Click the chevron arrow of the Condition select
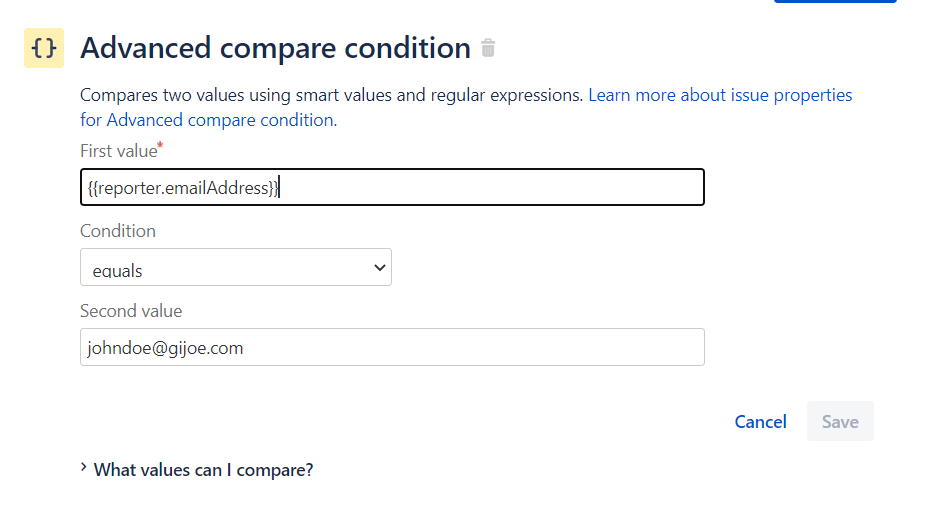Viewport: 940px width, 523px height. [x=379, y=267]
